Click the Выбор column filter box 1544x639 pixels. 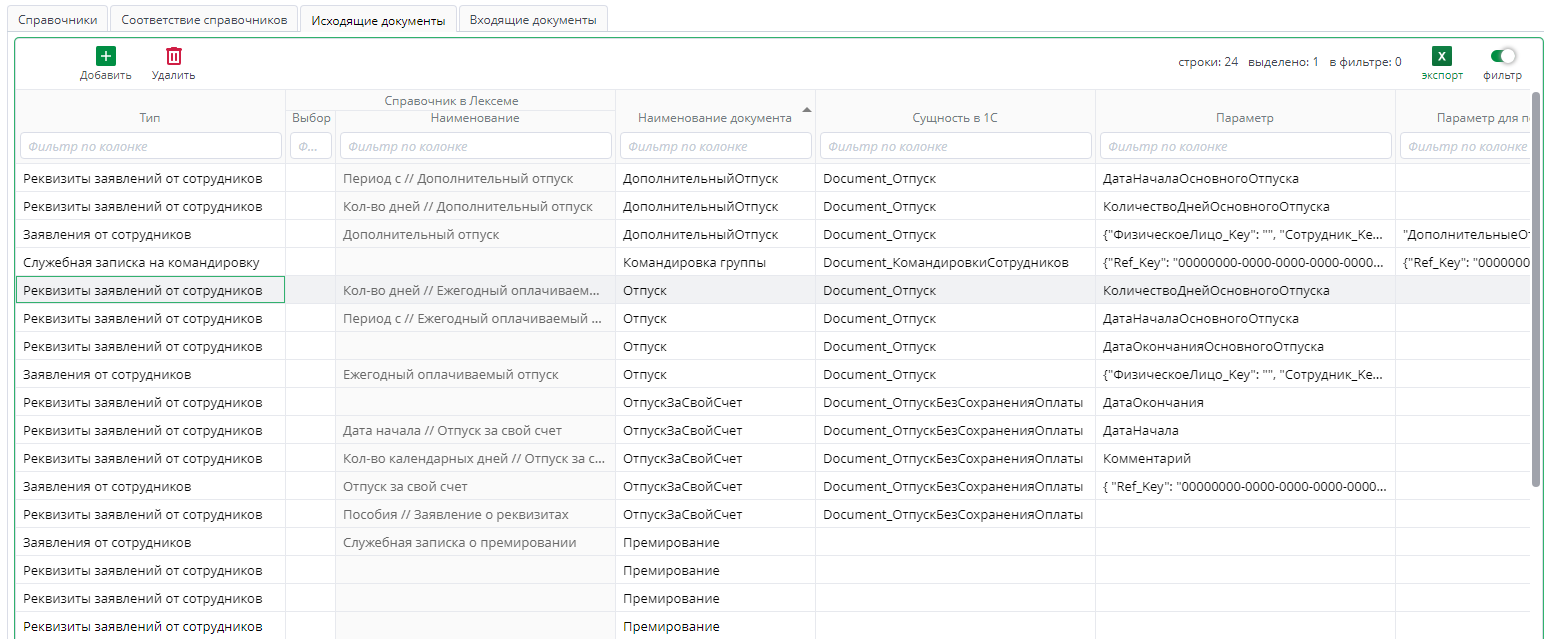pyautogui.click(x=310, y=146)
